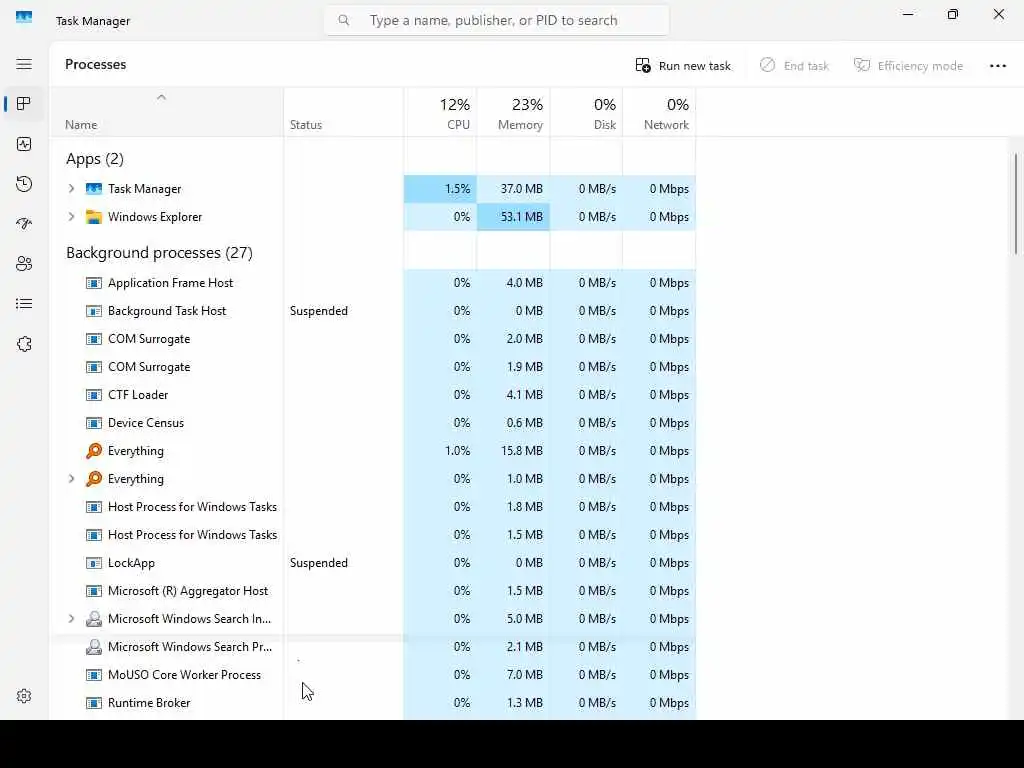Click the MoUSO Core Worker Process icon

point(94,675)
